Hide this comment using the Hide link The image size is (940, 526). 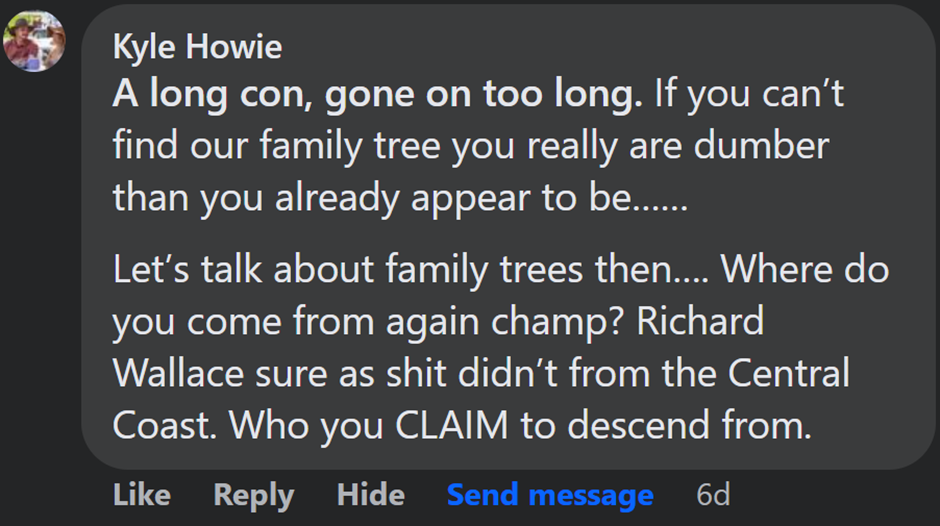[369, 494]
